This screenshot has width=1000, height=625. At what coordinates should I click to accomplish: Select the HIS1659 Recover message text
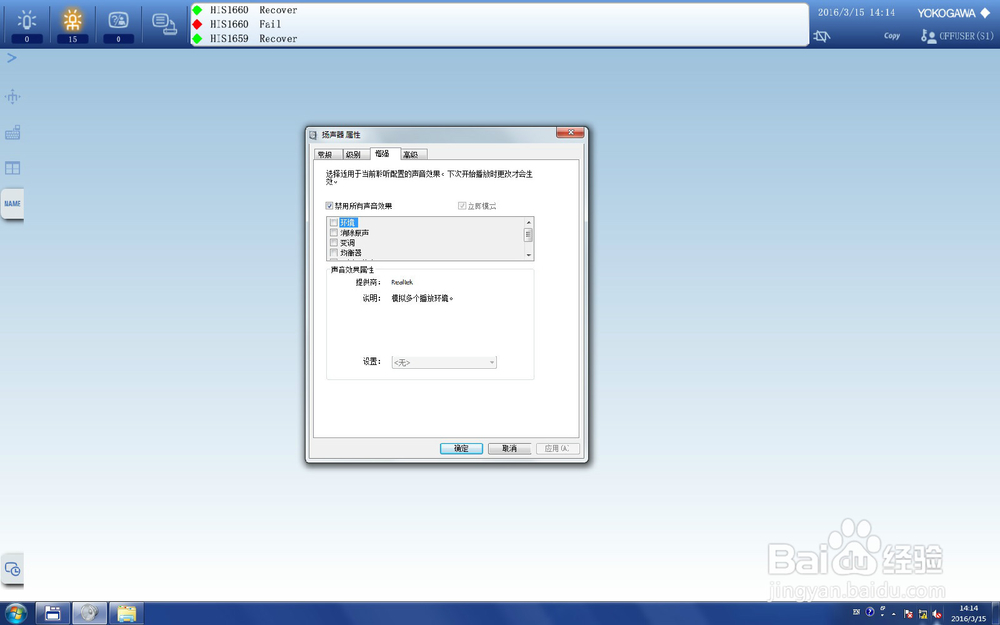(x=254, y=38)
